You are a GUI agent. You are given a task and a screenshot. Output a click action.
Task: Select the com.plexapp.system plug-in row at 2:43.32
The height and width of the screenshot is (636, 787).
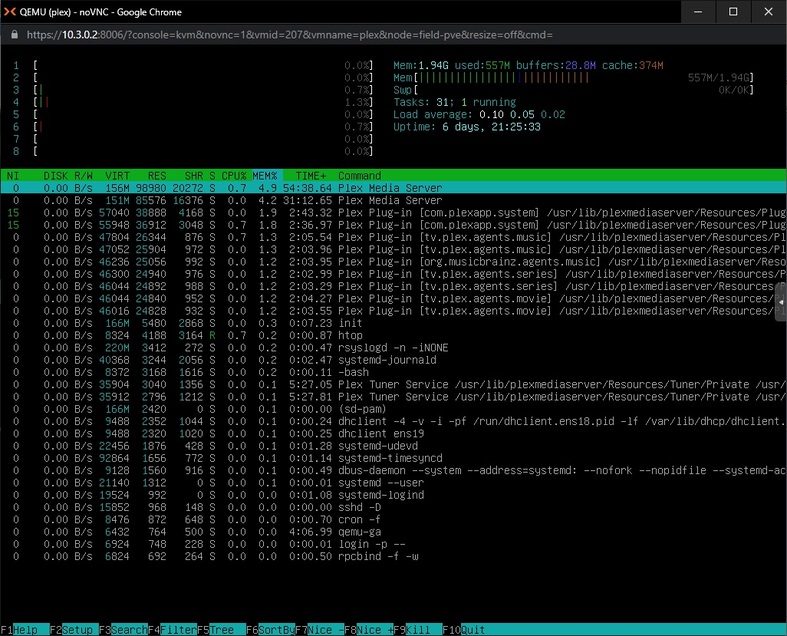(394, 213)
